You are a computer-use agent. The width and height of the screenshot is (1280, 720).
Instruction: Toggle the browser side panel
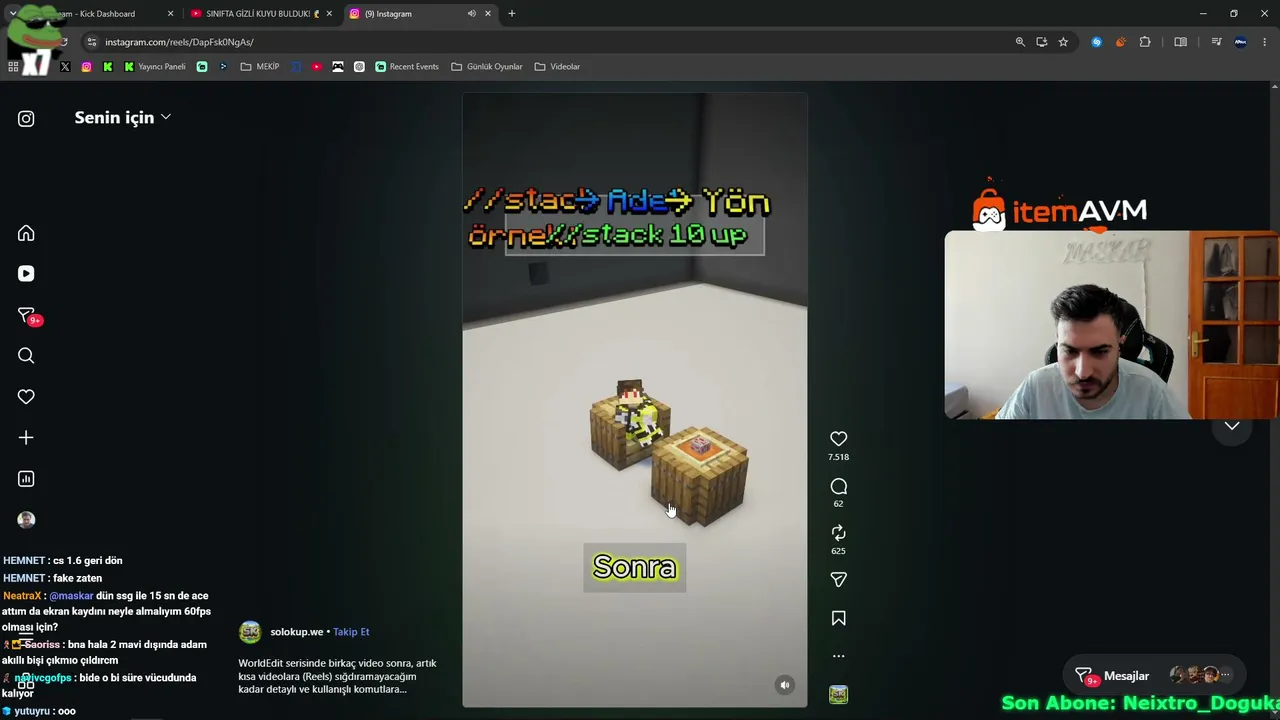[x=1180, y=42]
